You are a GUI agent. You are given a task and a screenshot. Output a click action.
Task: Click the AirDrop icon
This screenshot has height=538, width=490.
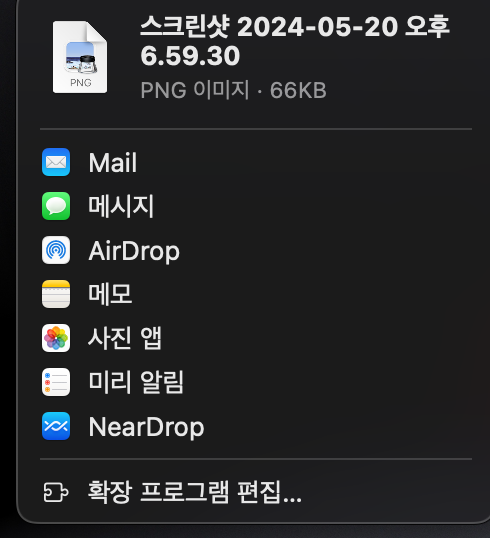(56, 250)
